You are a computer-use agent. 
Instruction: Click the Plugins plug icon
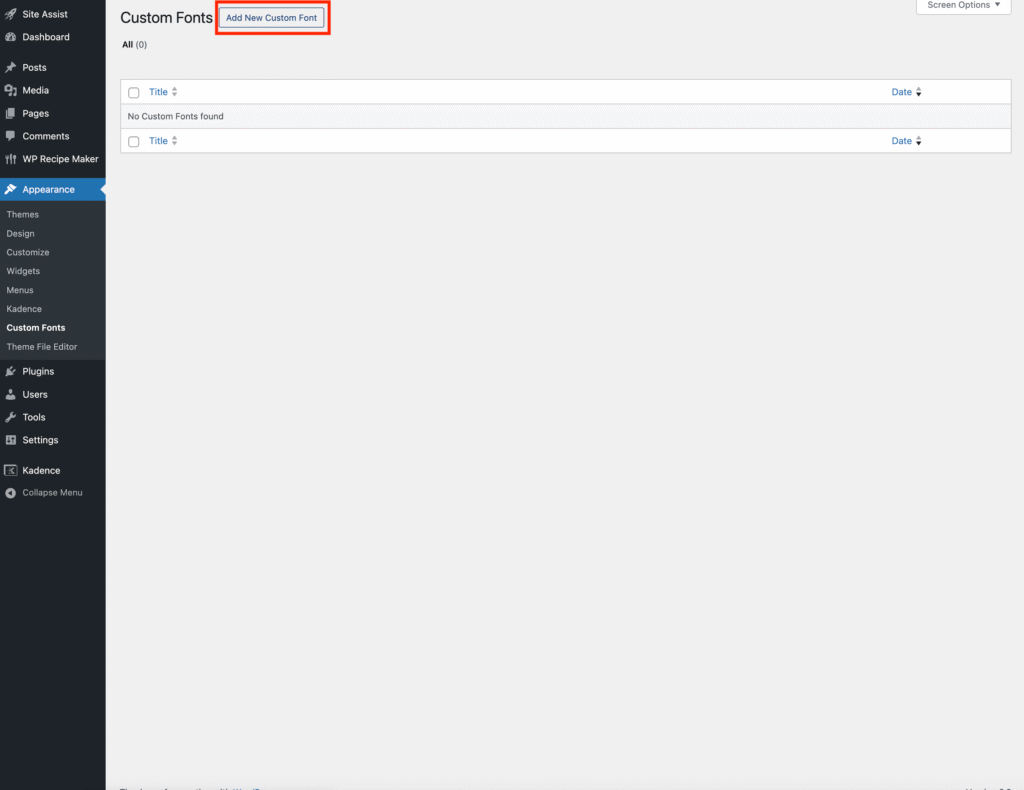pyautogui.click(x=10, y=371)
